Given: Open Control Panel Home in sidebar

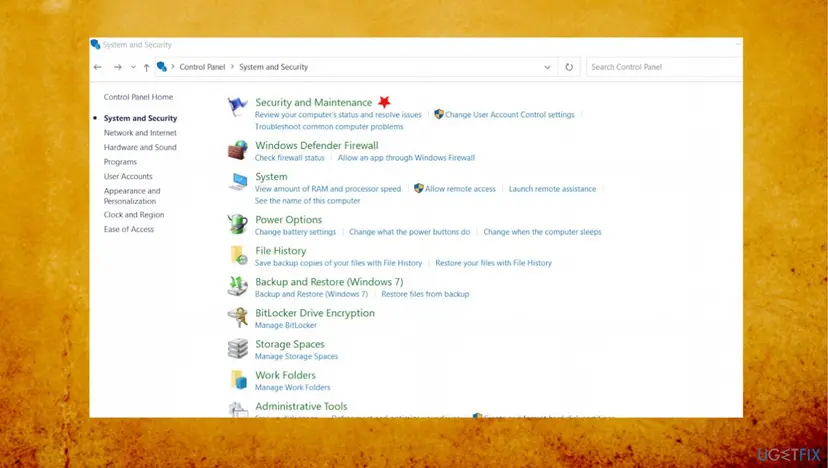Looking at the screenshot, I should (x=138, y=97).
